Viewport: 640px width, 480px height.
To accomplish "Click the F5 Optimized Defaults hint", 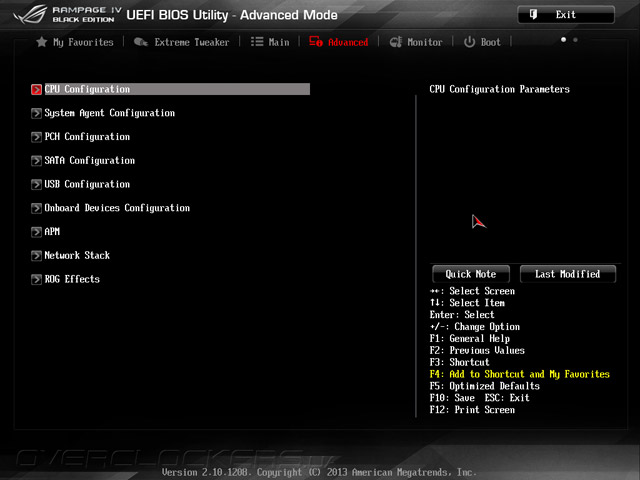I will 484,386.
